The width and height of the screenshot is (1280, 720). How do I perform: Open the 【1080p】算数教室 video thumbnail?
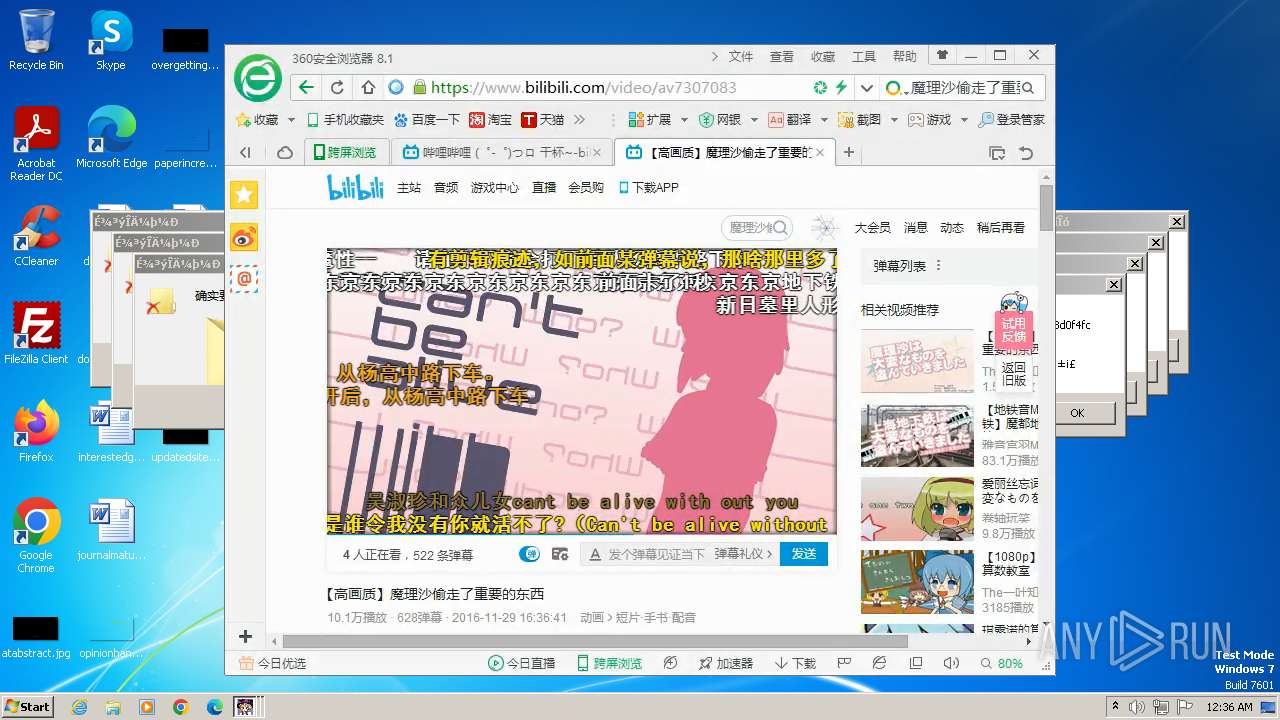click(917, 581)
